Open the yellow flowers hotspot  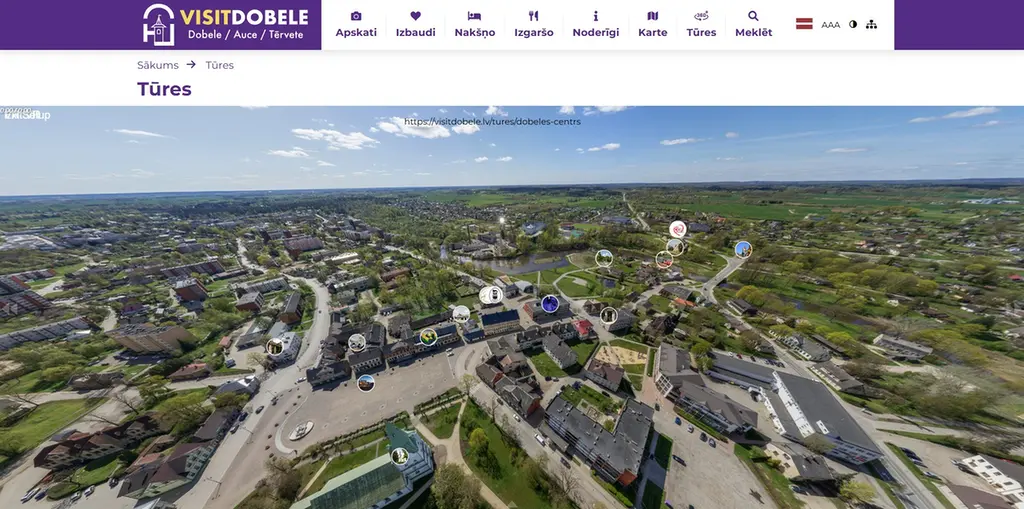[x=428, y=337]
